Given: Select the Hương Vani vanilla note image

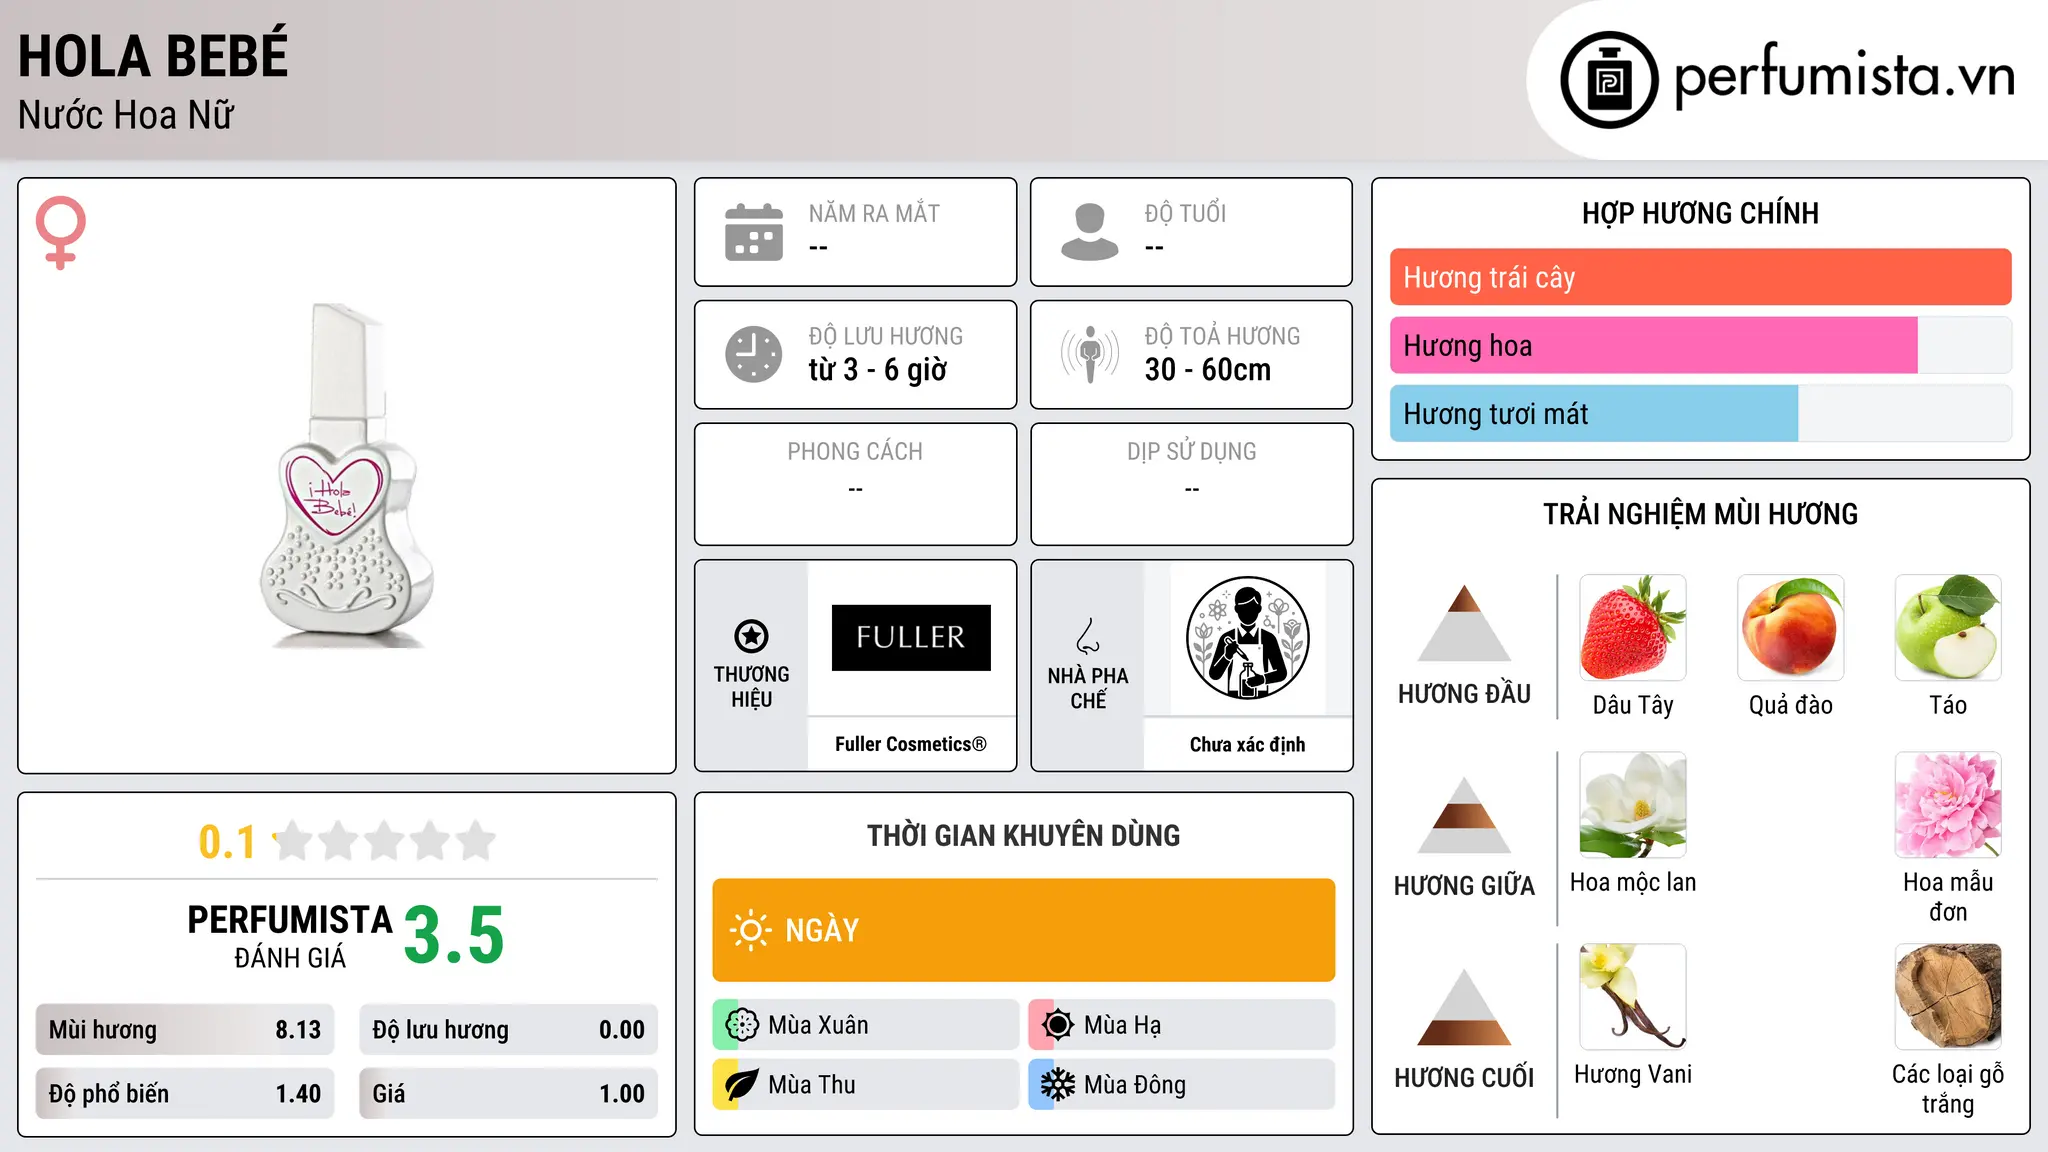Looking at the screenshot, I should (x=1633, y=997).
